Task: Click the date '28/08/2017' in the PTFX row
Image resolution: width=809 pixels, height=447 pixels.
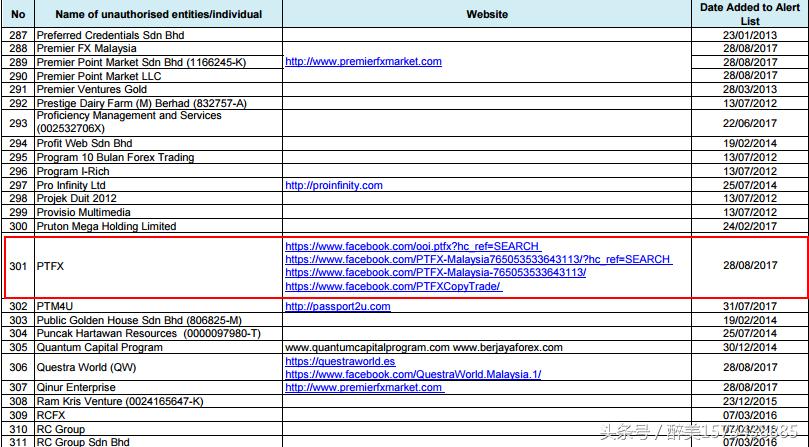Action: 750,265
